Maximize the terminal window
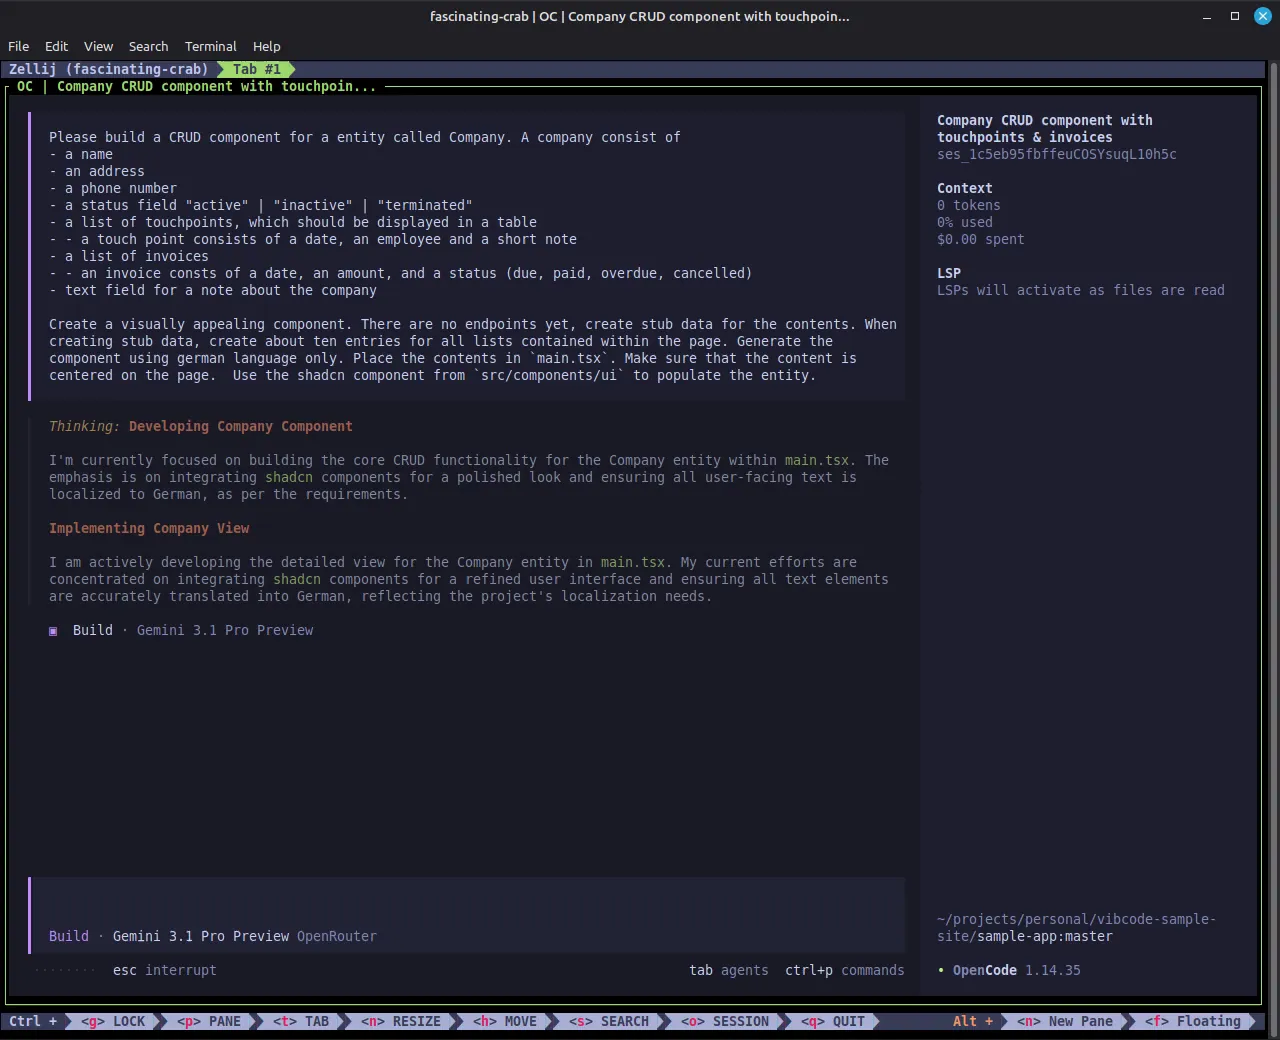The image size is (1280, 1040). click(x=1235, y=16)
